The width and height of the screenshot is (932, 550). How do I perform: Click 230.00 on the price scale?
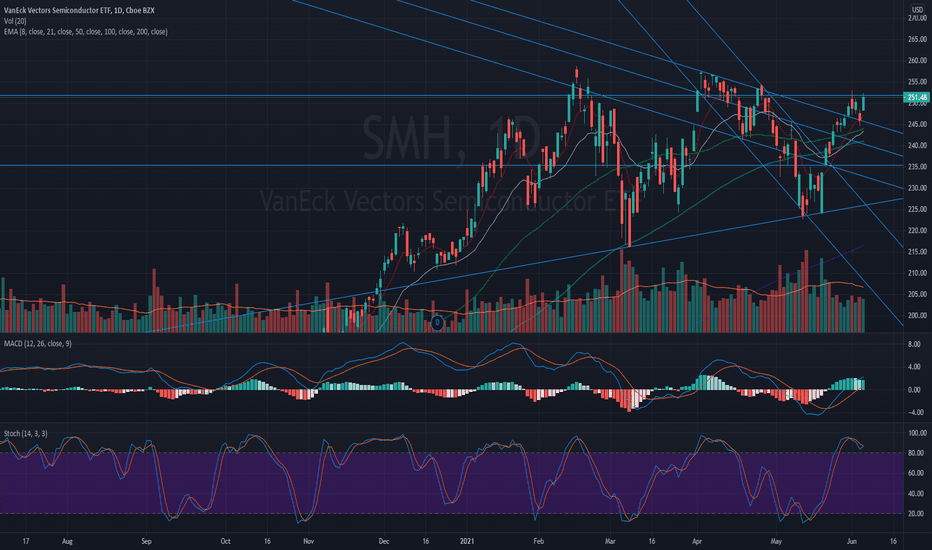[x=917, y=188]
